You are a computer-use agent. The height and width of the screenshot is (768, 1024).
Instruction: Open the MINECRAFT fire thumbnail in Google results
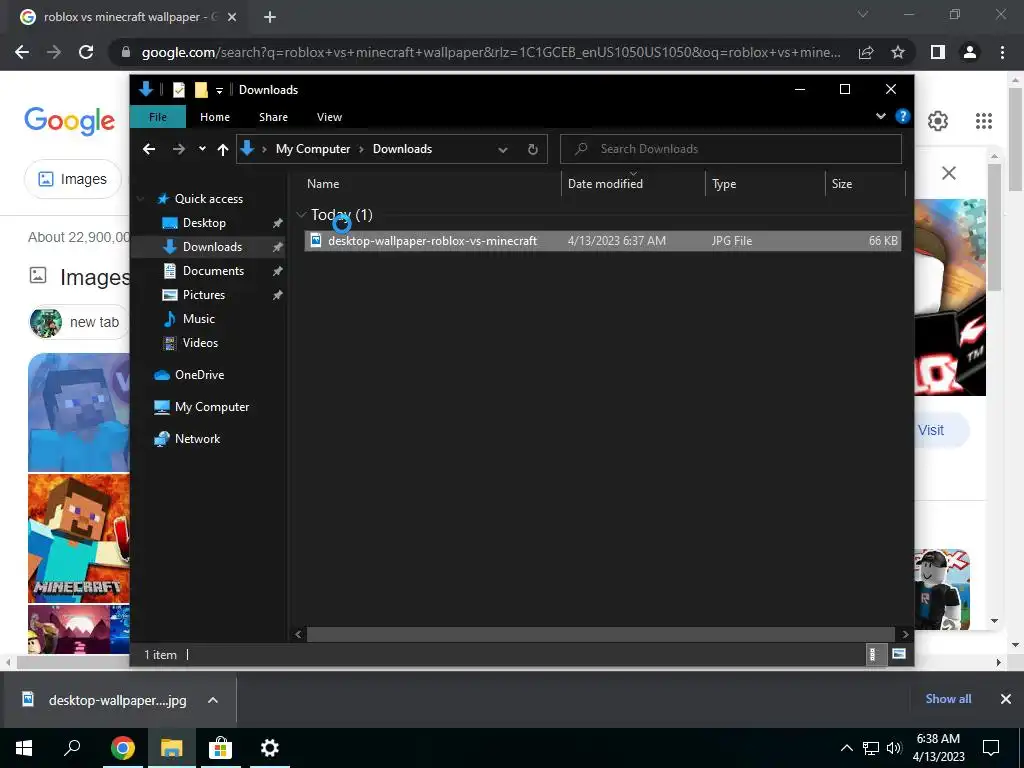pyautogui.click(x=79, y=538)
